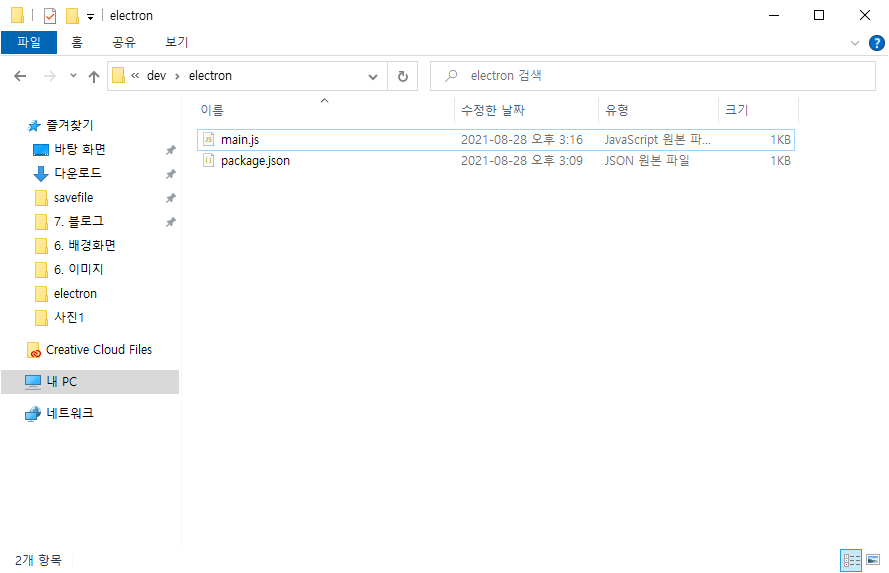The height and width of the screenshot is (573, 889).
Task: Click the electron 검색 search field
Action: tap(653, 76)
